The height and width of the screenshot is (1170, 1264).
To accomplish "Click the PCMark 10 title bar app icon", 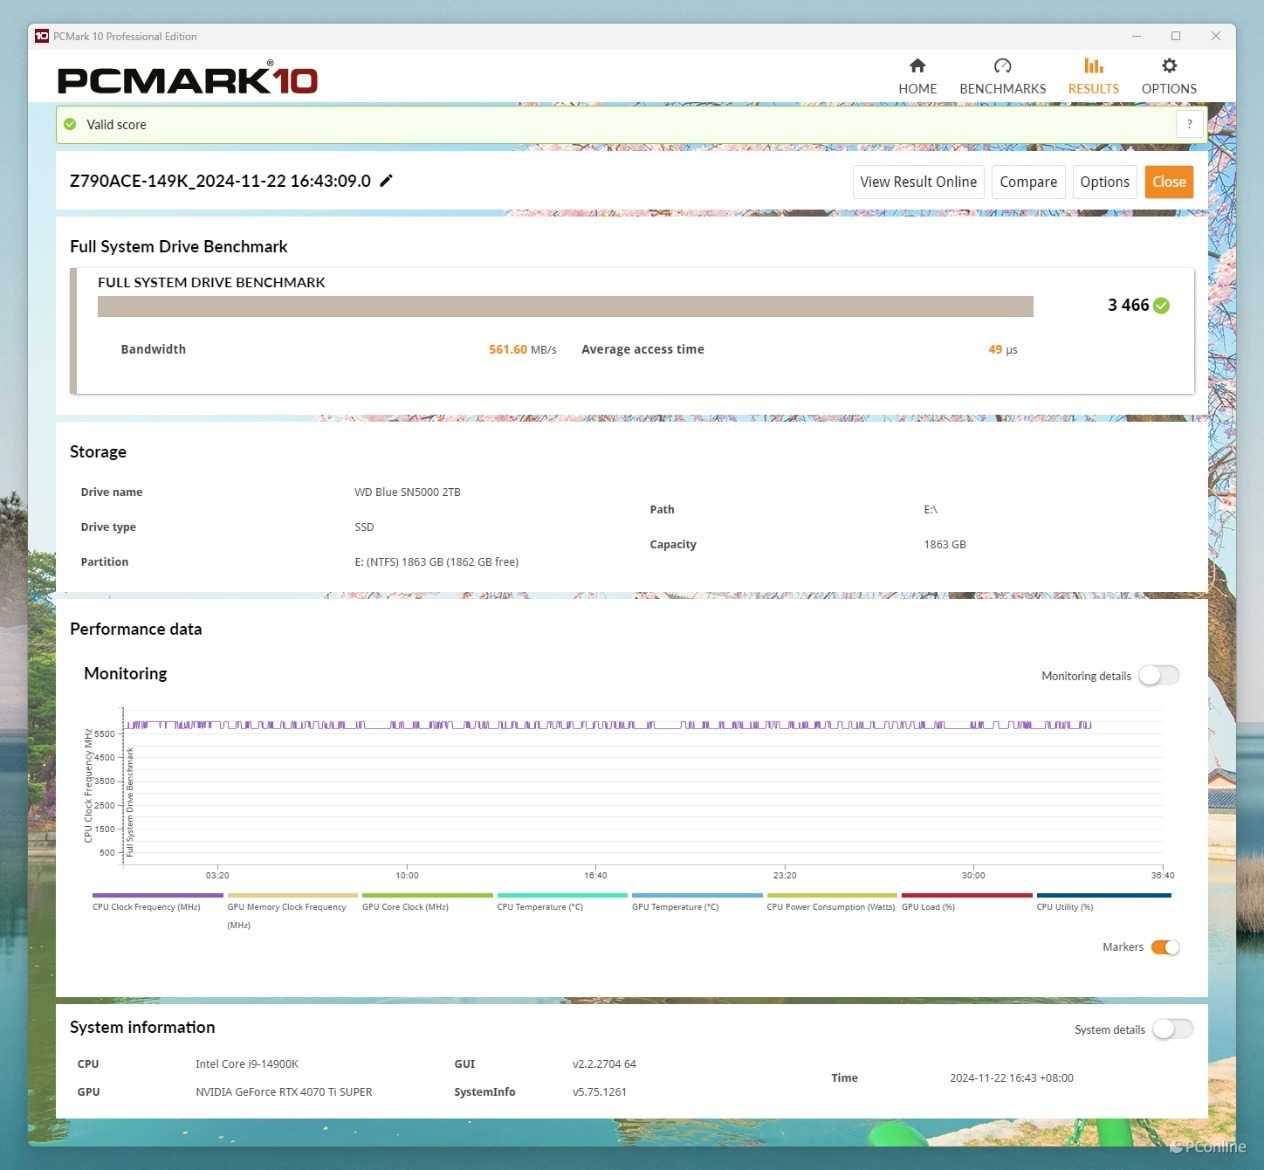I will point(41,36).
